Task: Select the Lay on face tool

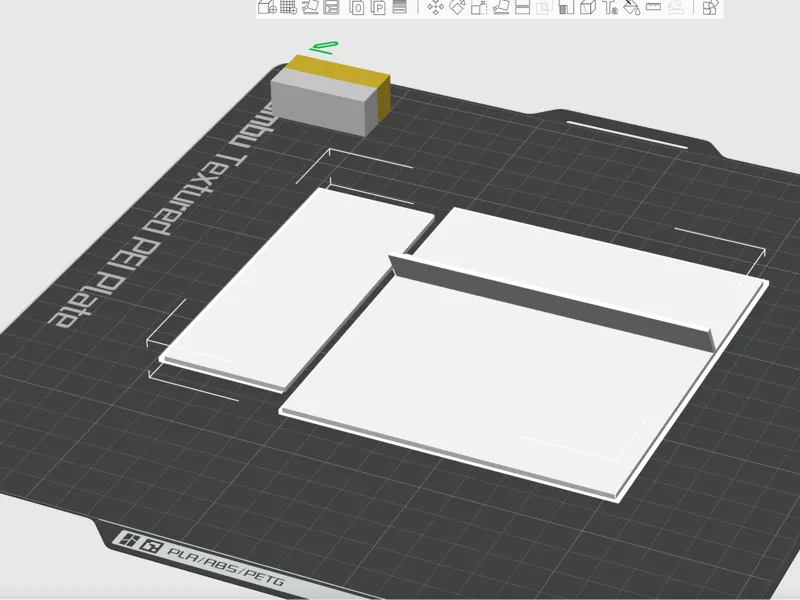Action: click(x=501, y=7)
